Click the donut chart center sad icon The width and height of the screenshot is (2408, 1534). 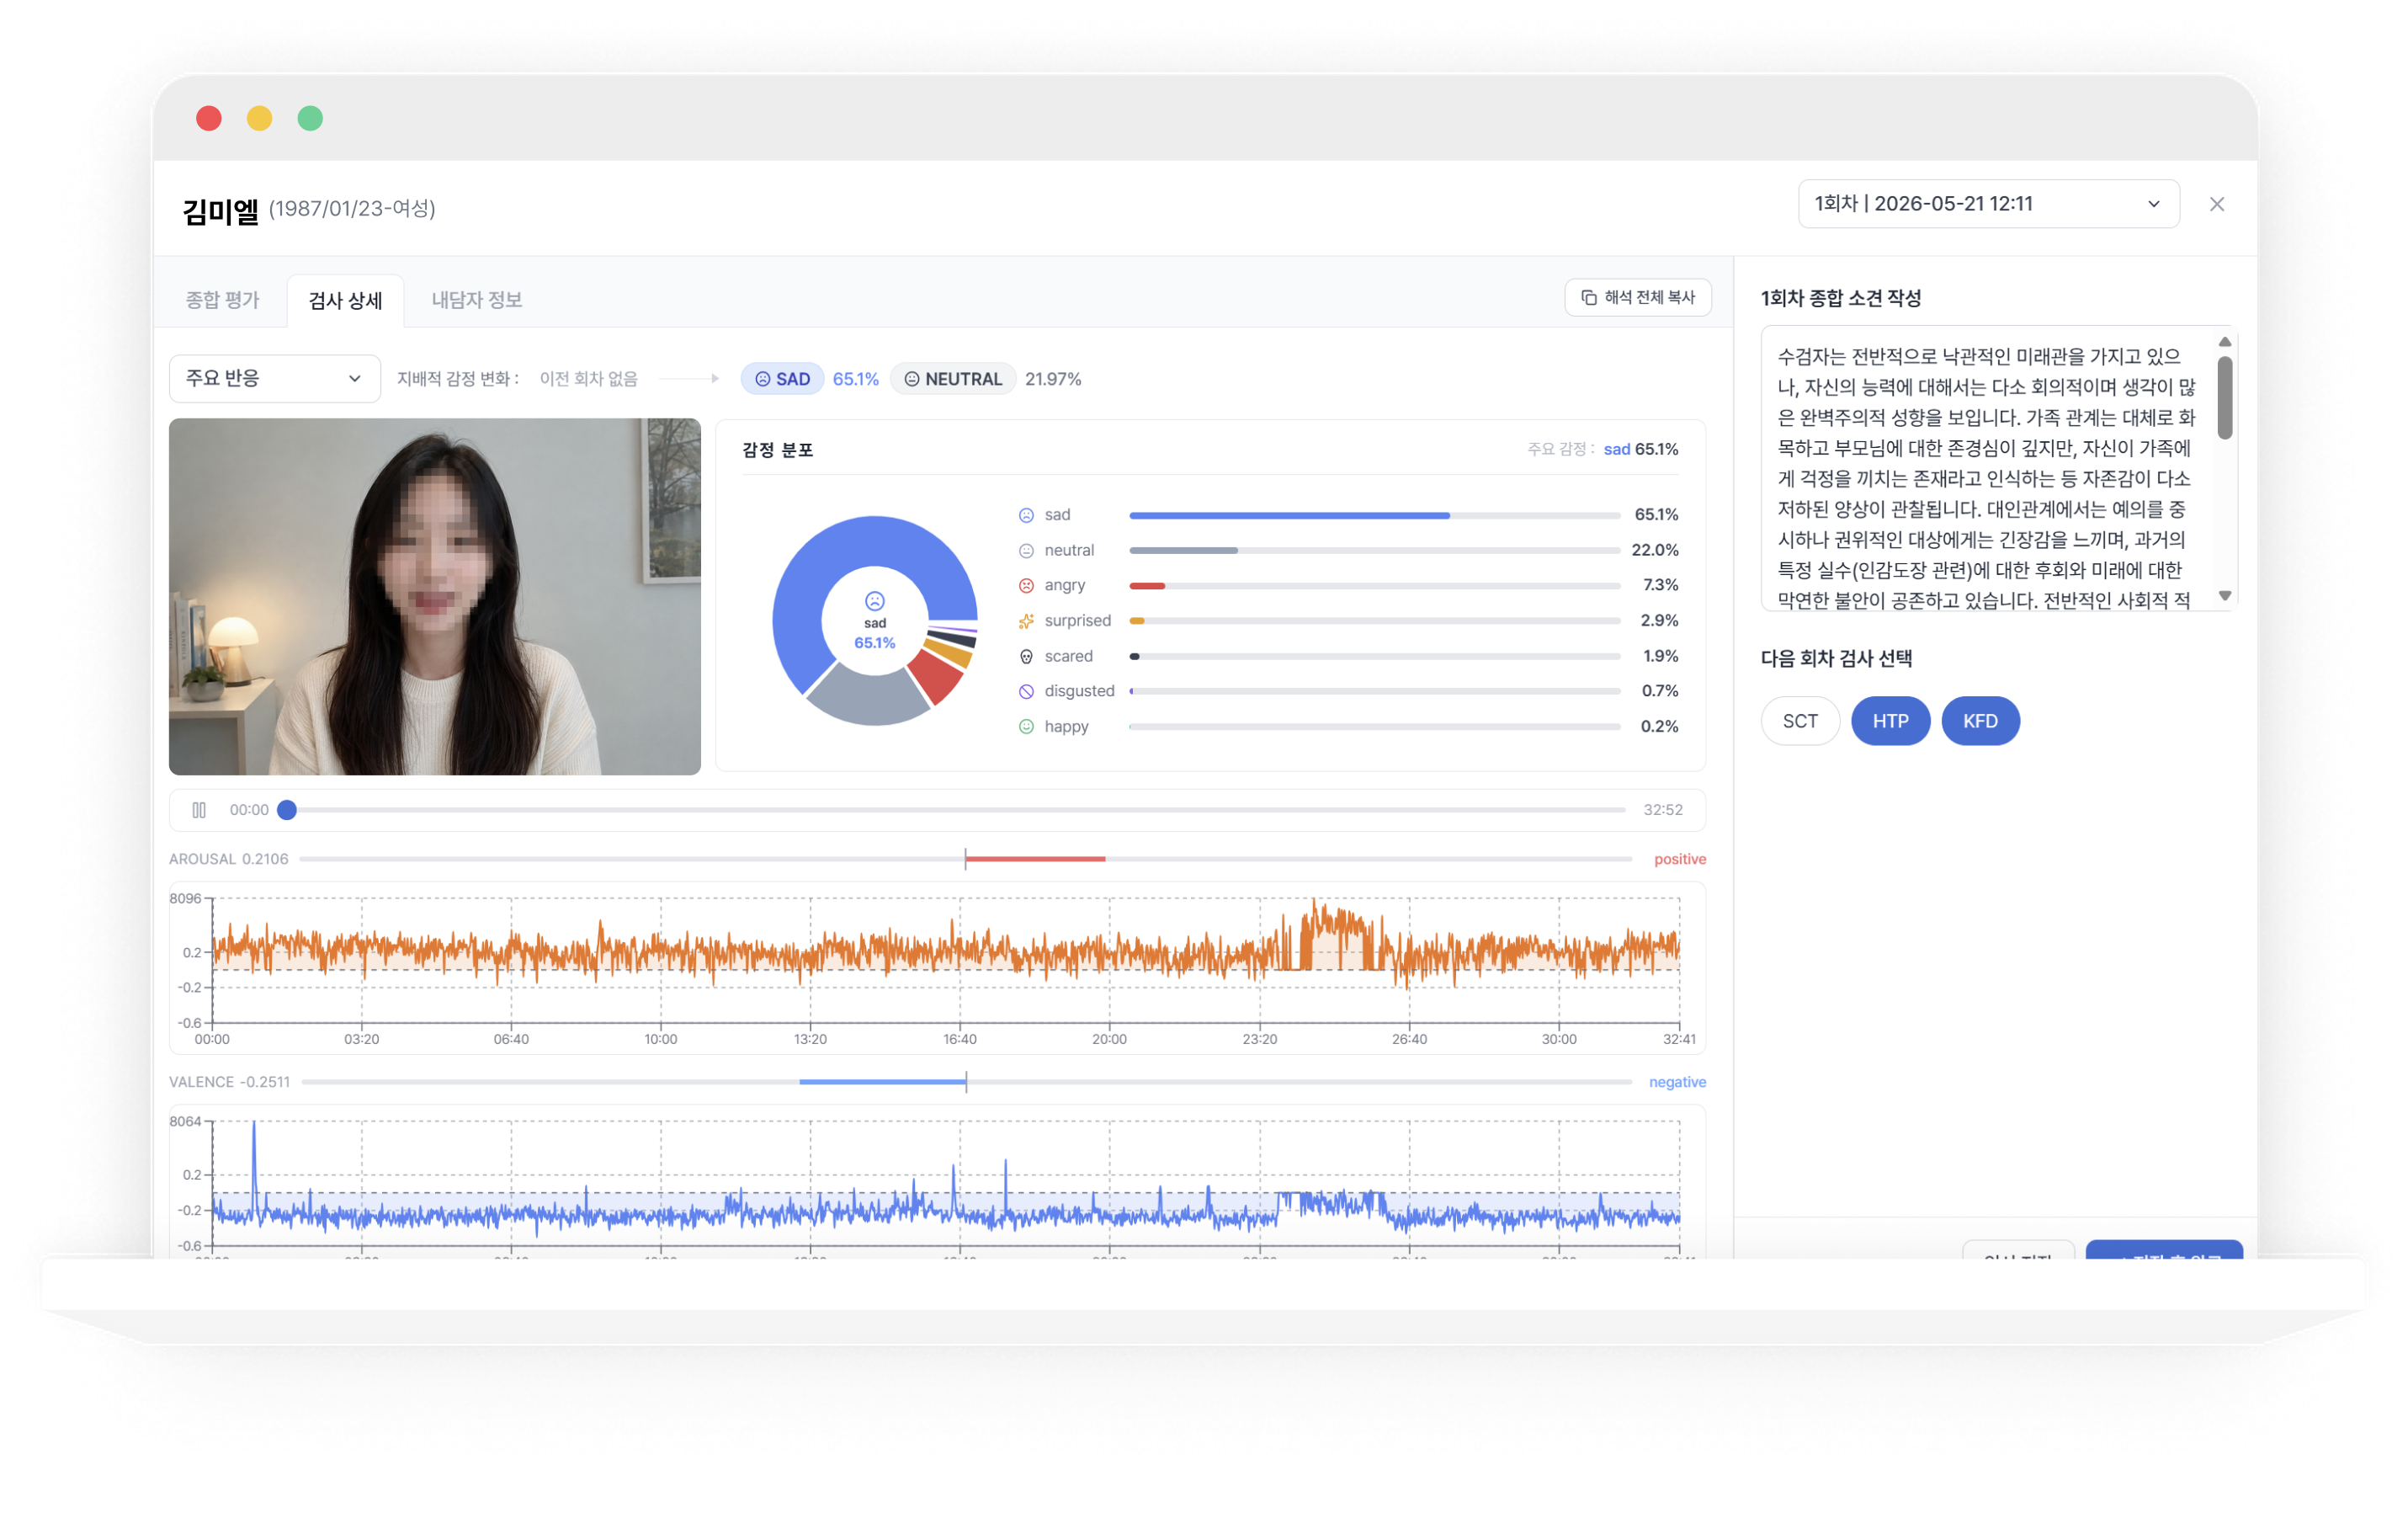pyautogui.click(x=875, y=601)
